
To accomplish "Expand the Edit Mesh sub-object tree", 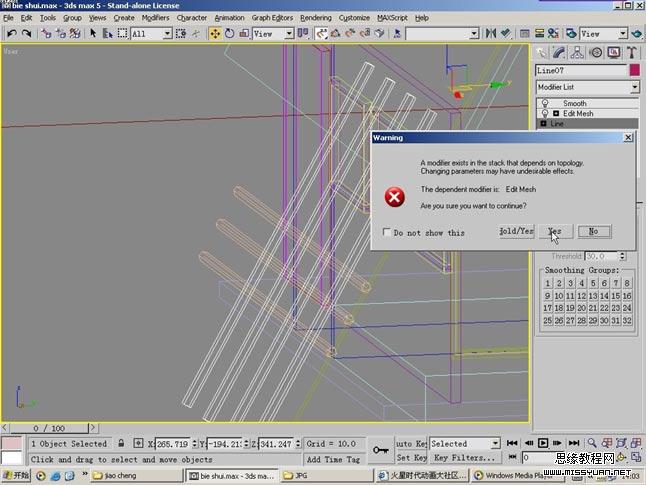I will (556, 113).
